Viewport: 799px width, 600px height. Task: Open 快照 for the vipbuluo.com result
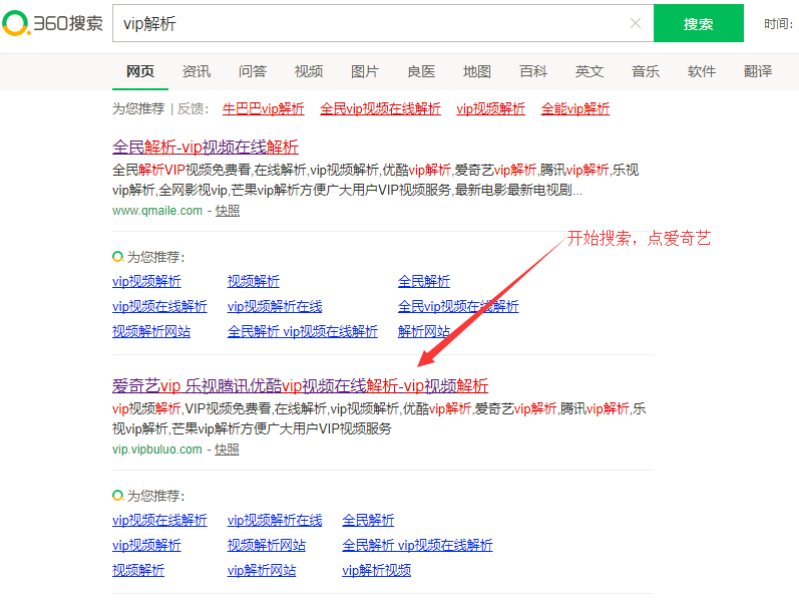point(227,449)
